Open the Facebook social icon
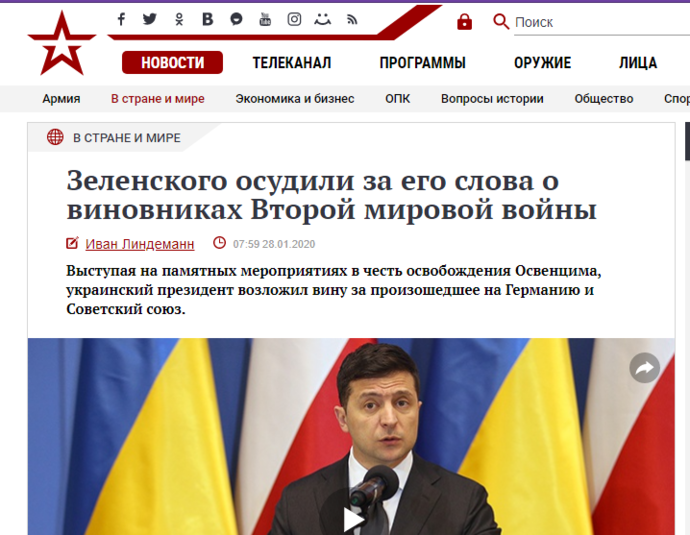The image size is (690, 535). (121, 19)
